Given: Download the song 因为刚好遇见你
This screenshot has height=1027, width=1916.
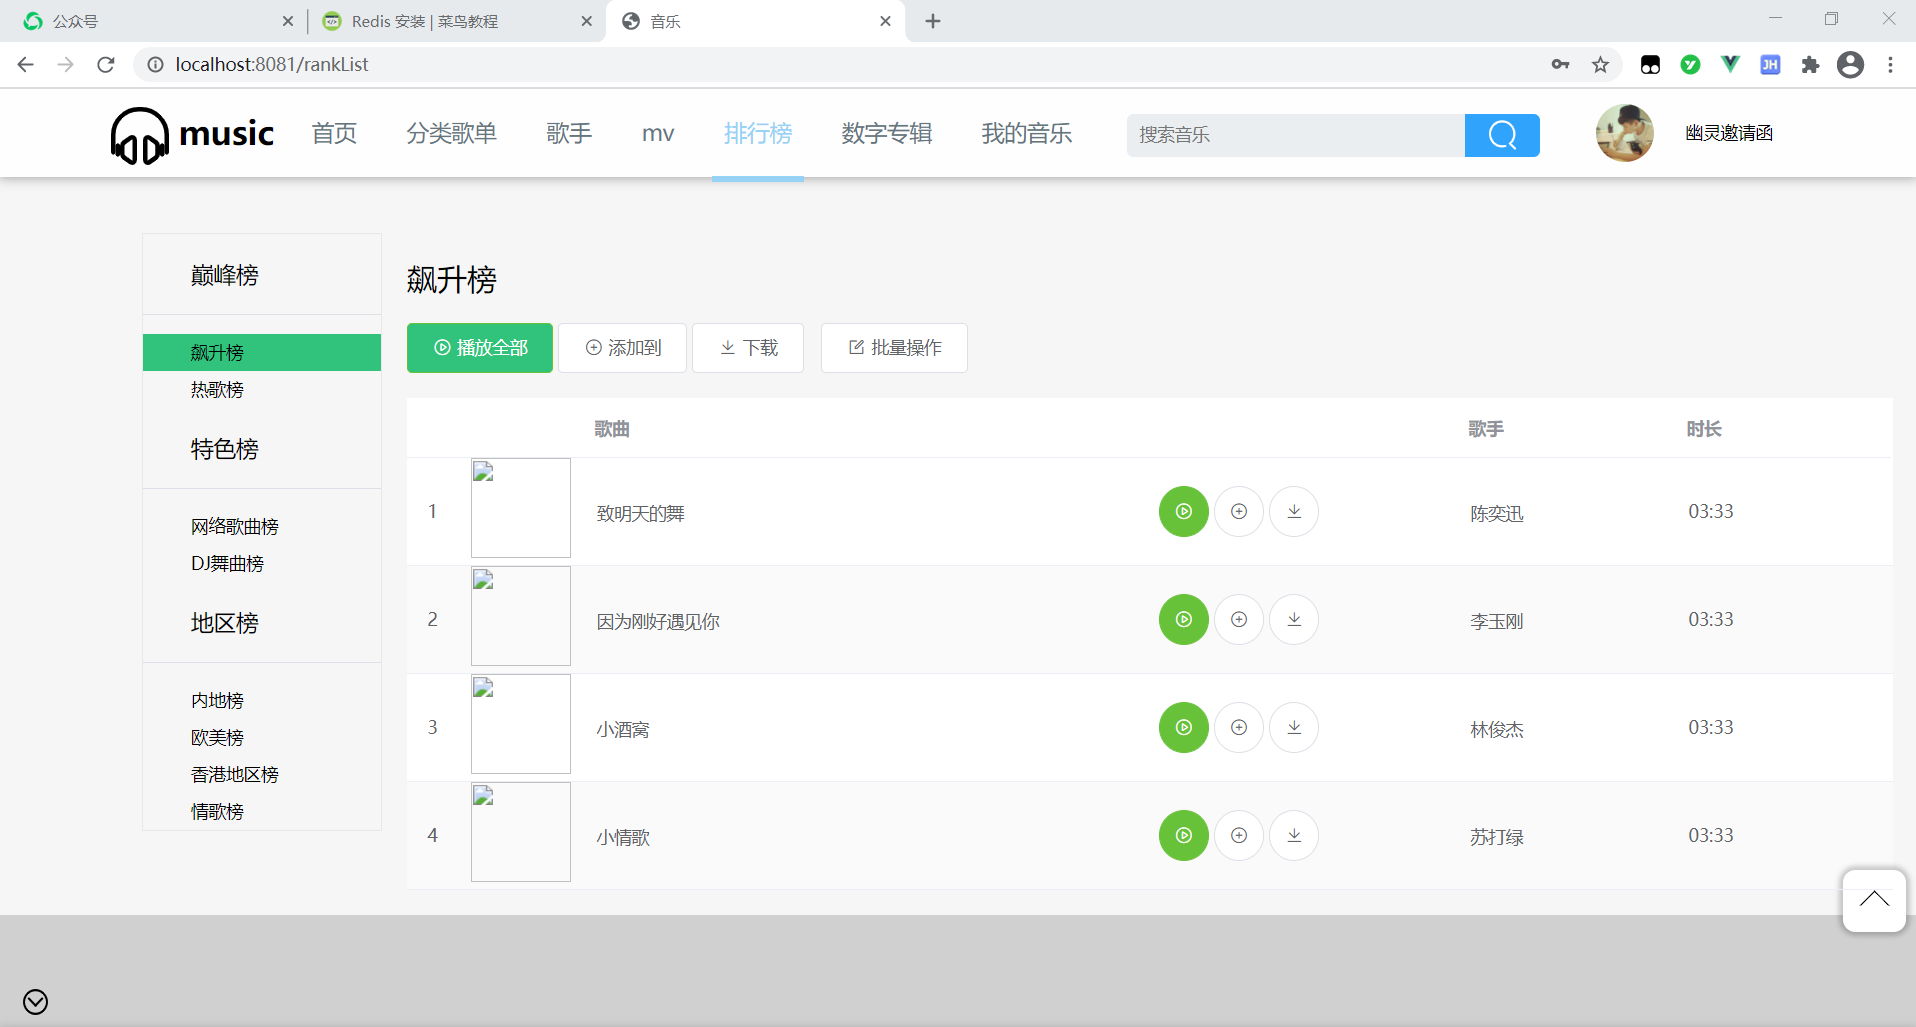Looking at the screenshot, I should pos(1294,619).
